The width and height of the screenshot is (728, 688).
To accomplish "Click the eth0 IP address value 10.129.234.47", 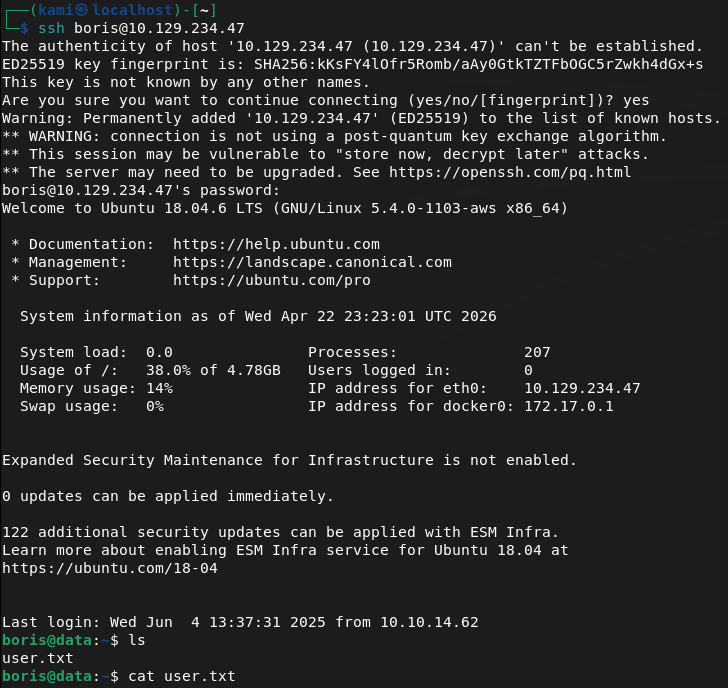I will pyautogui.click(x=582, y=388).
